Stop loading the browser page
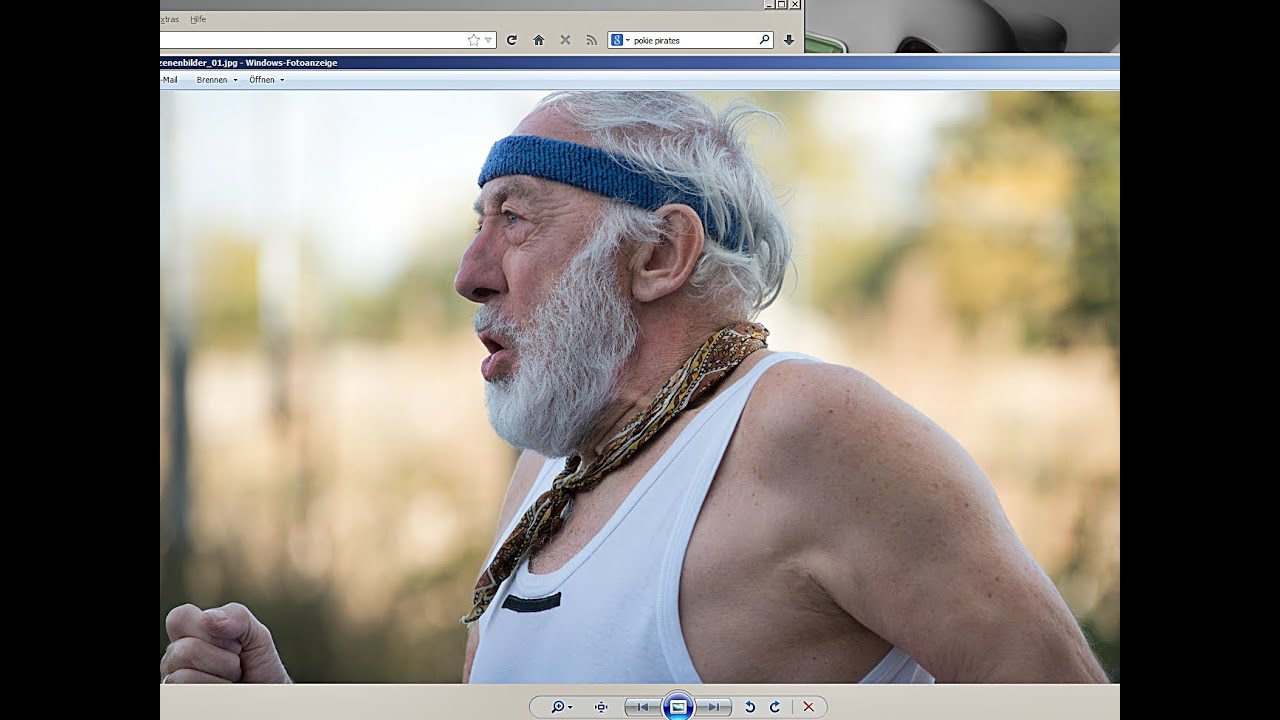This screenshot has height=720, width=1280. point(565,40)
